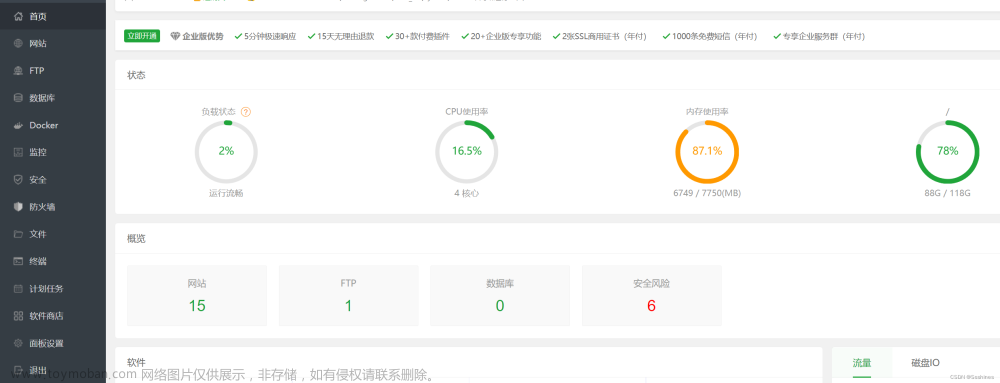Switch to the 磁盘IO tab
The width and height of the screenshot is (1000, 383).
click(x=925, y=363)
